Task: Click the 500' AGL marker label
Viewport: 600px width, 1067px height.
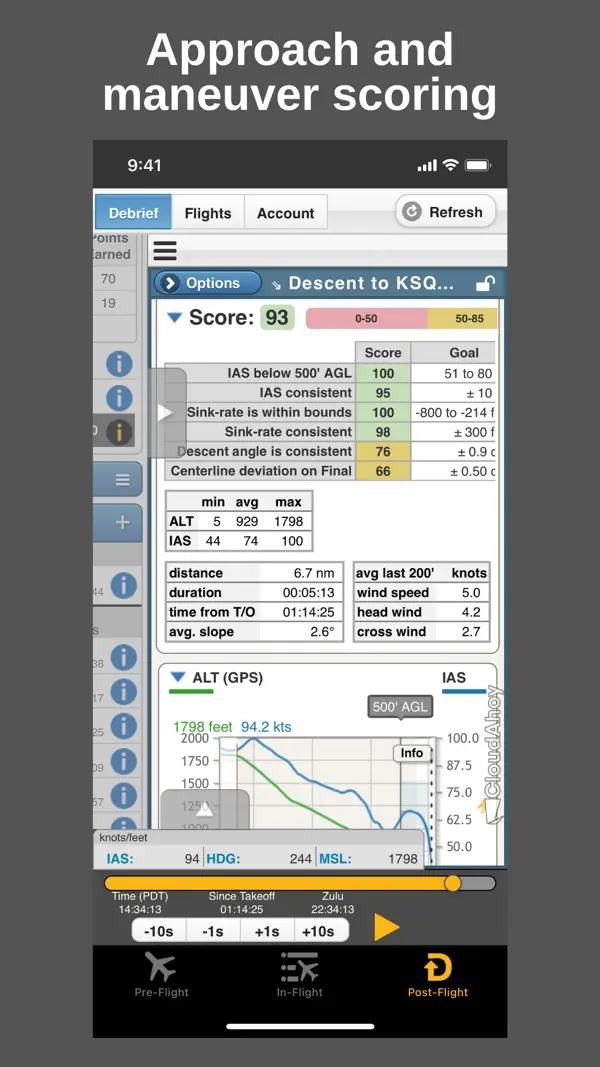Action: click(x=400, y=707)
